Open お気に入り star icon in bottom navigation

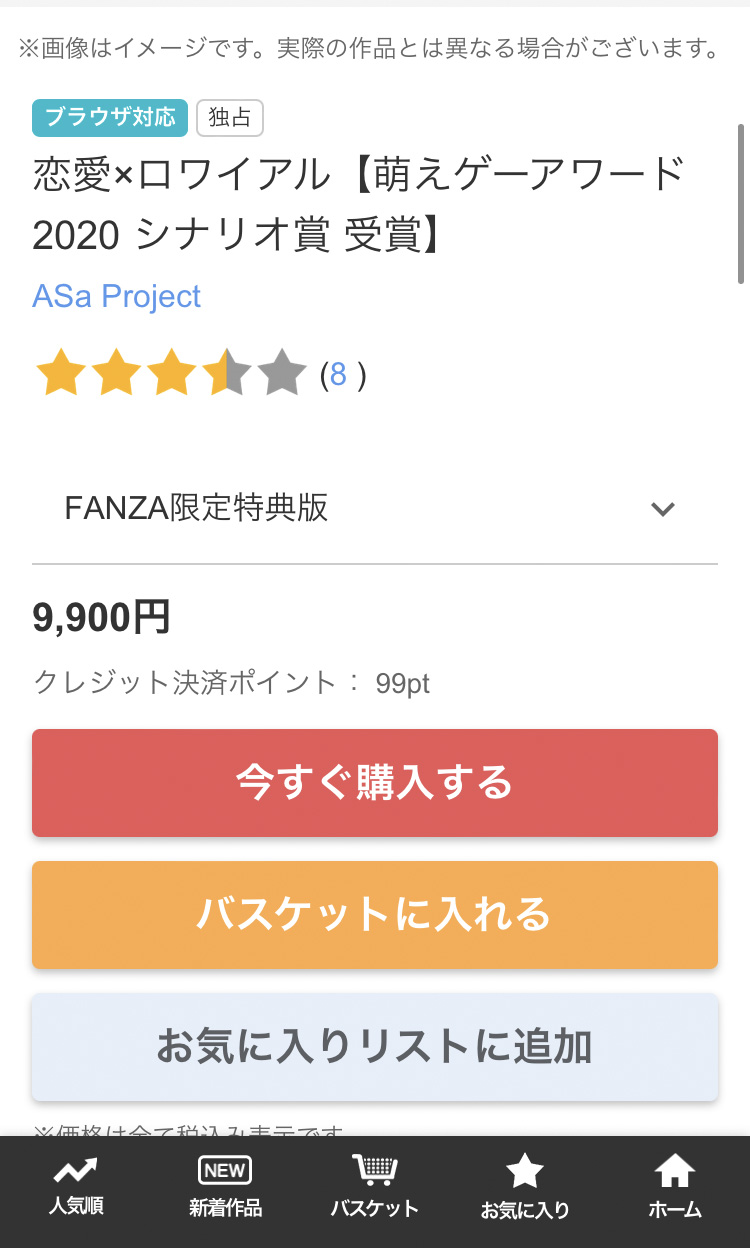(x=525, y=1171)
